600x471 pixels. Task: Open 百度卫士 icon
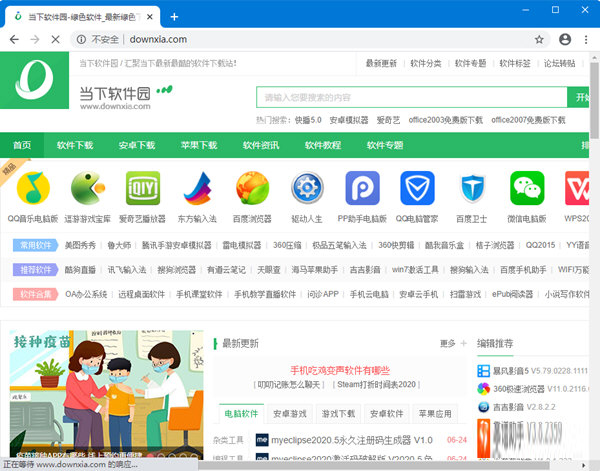click(472, 188)
